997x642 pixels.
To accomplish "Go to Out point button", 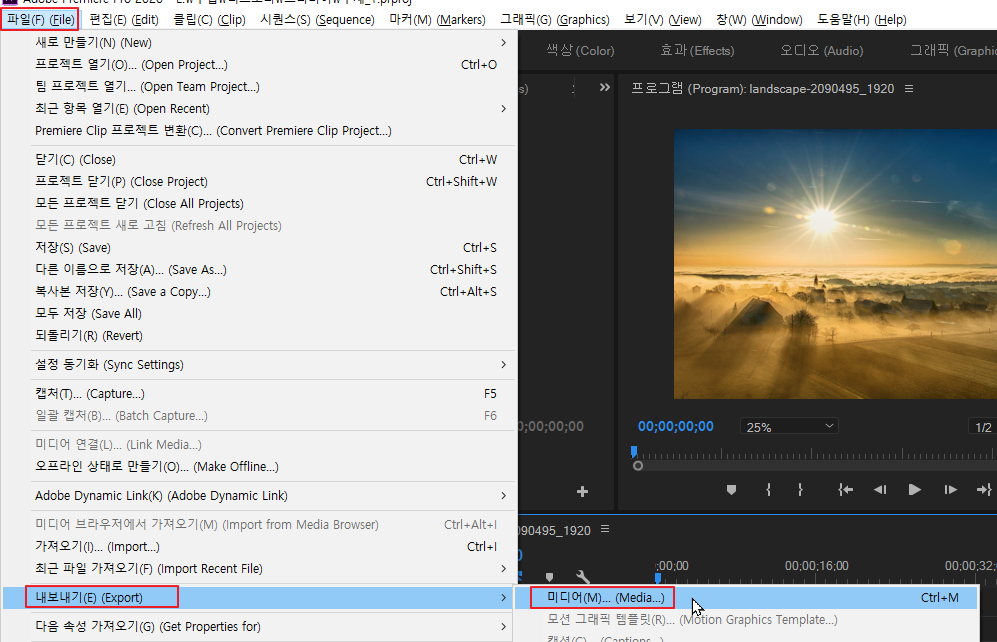I will tap(984, 490).
